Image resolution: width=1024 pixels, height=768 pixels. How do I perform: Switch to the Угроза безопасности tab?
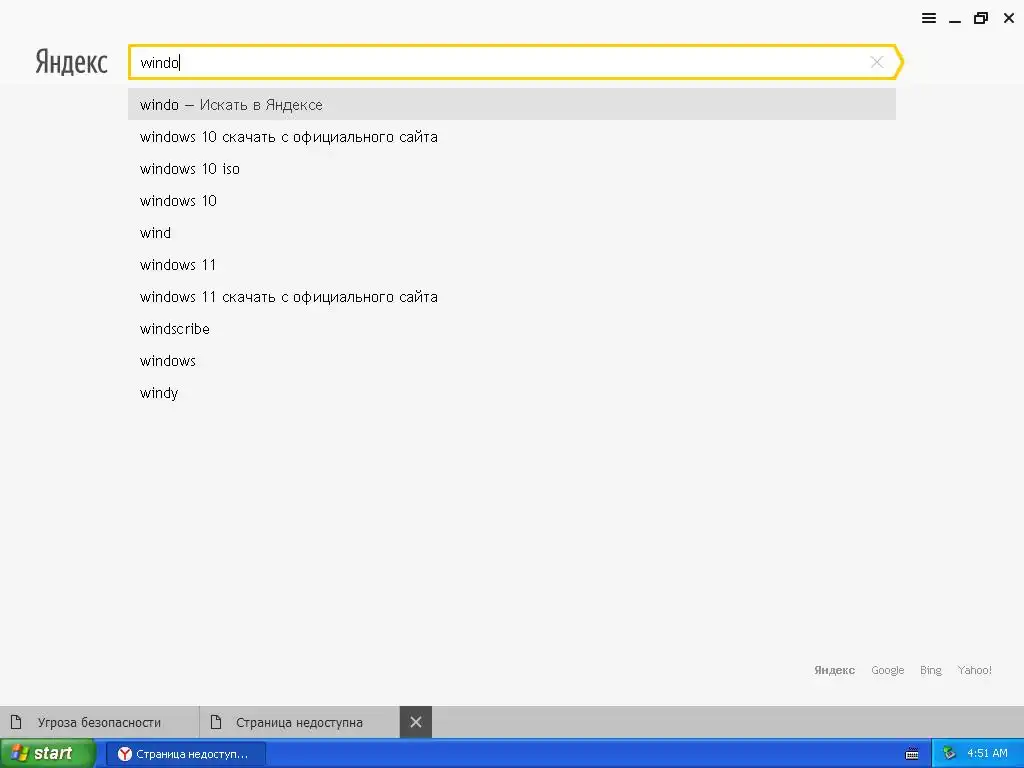99,722
